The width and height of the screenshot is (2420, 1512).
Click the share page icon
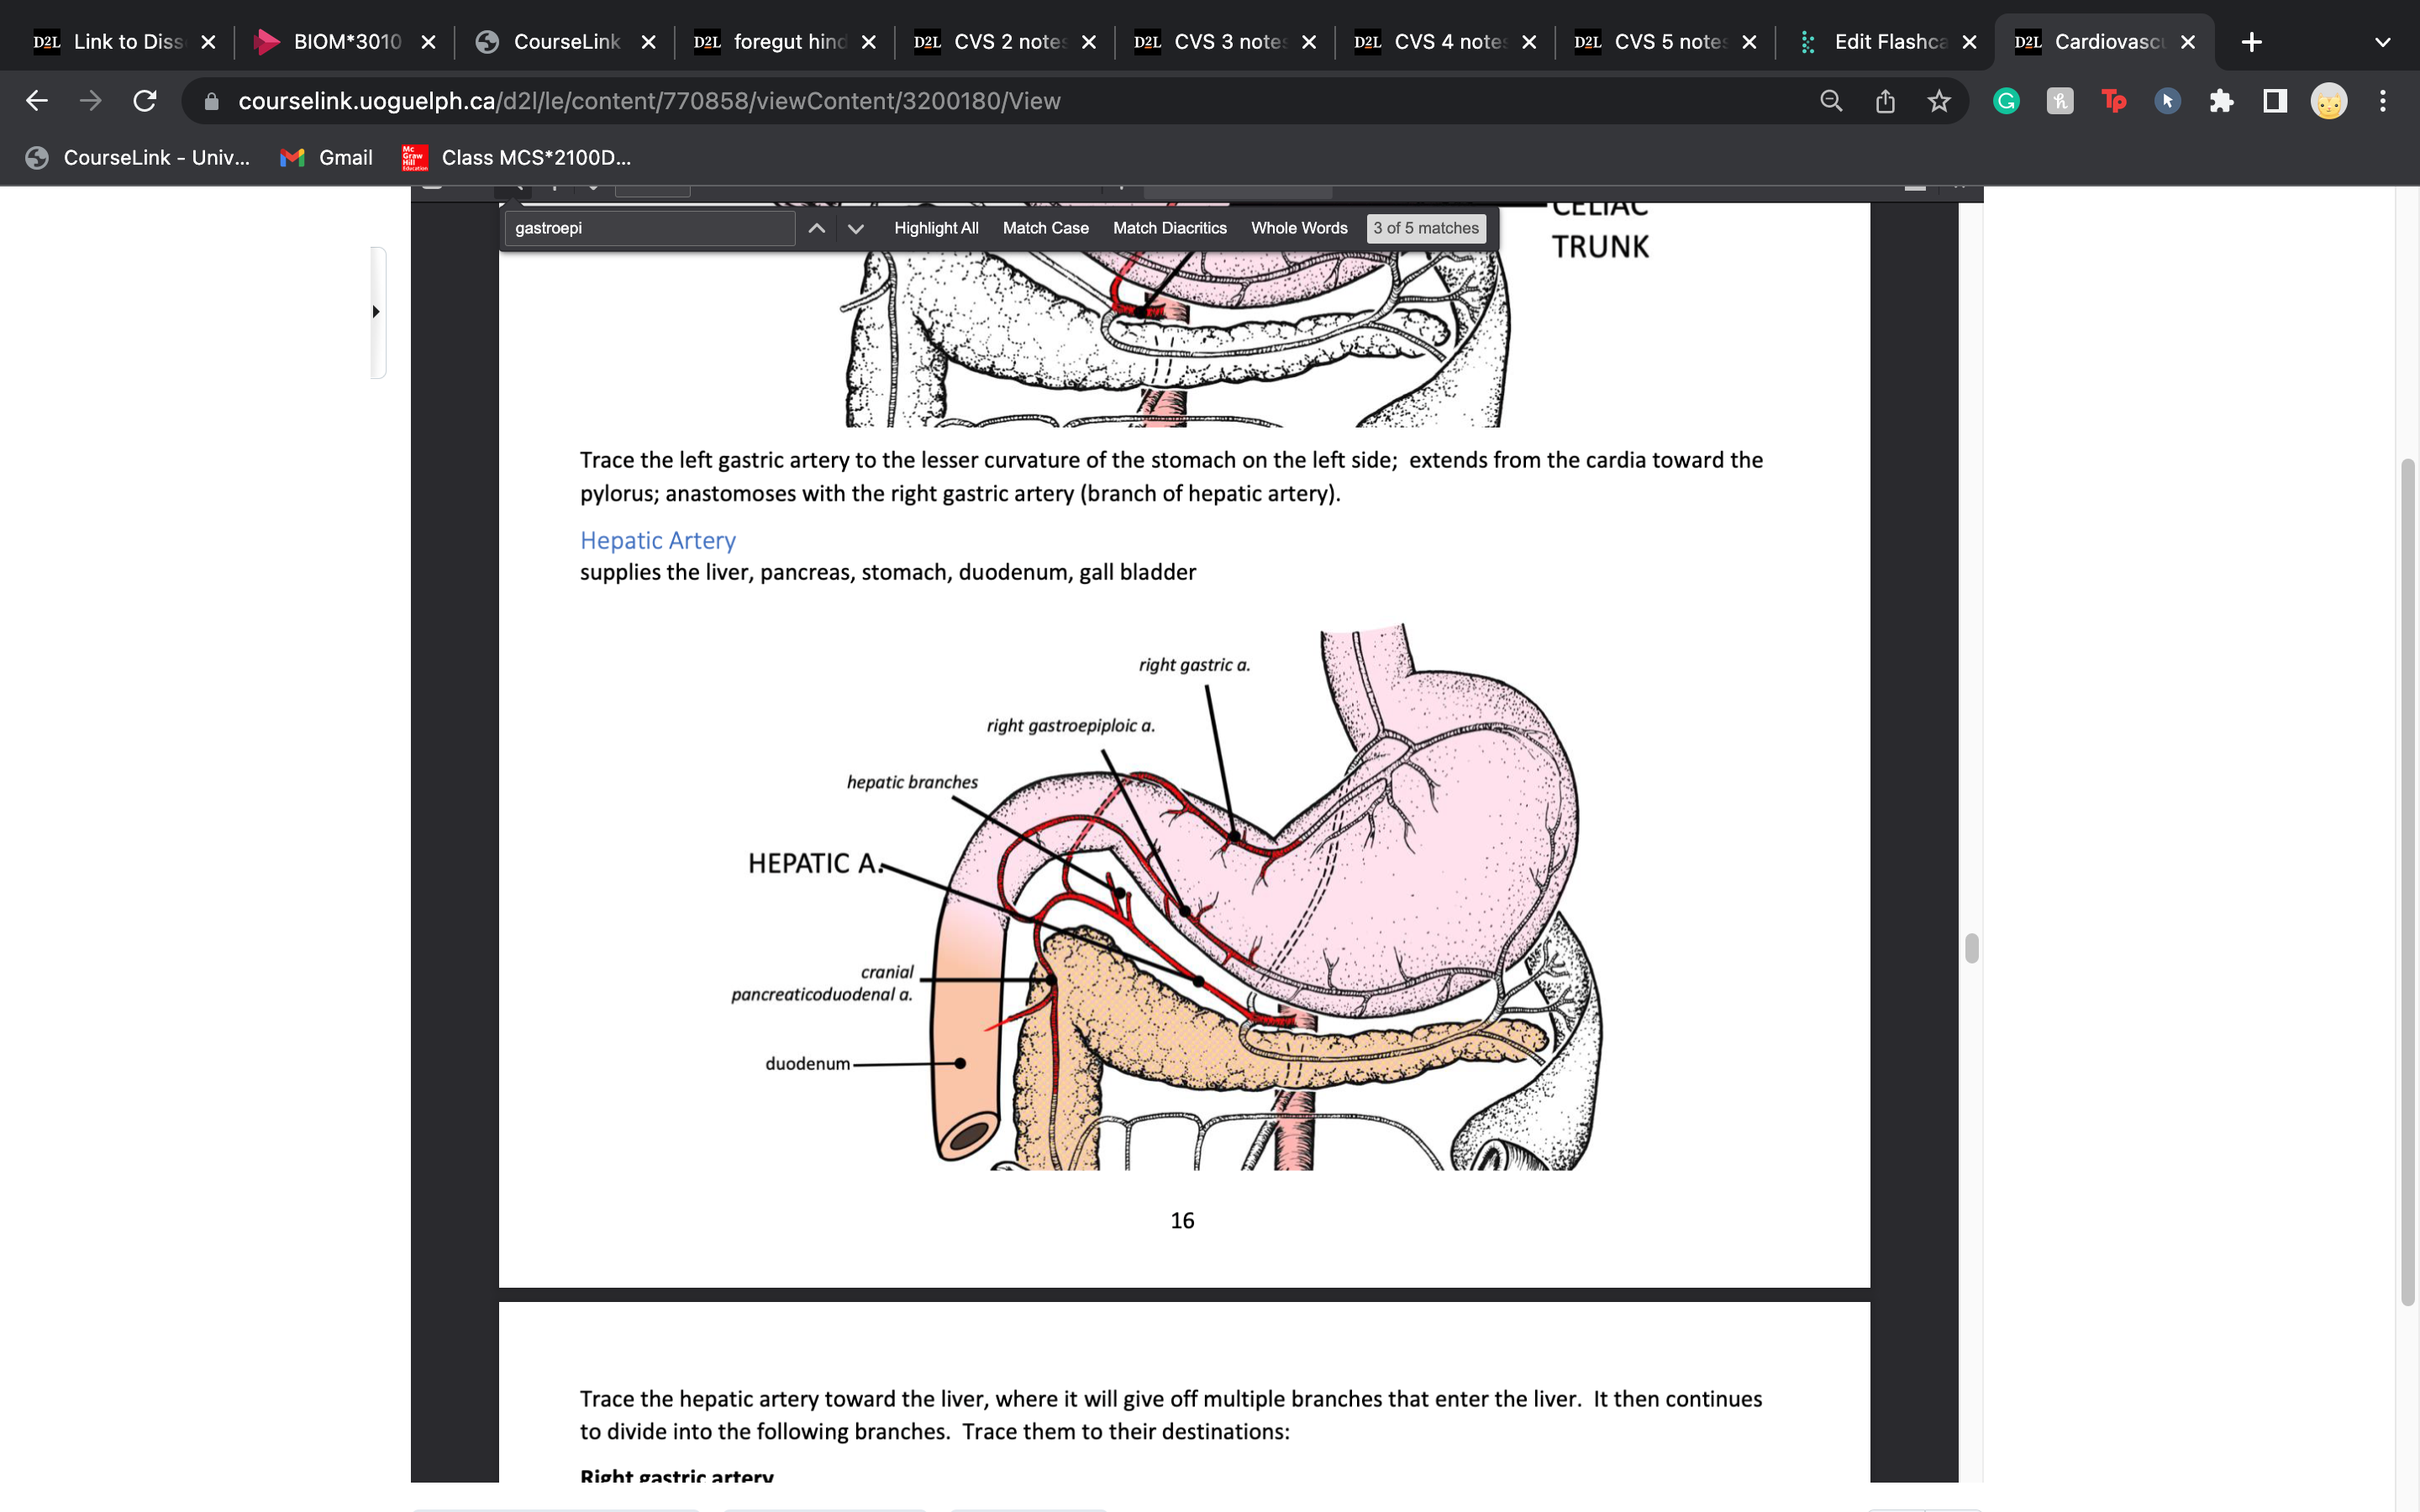pyautogui.click(x=1885, y=101)
